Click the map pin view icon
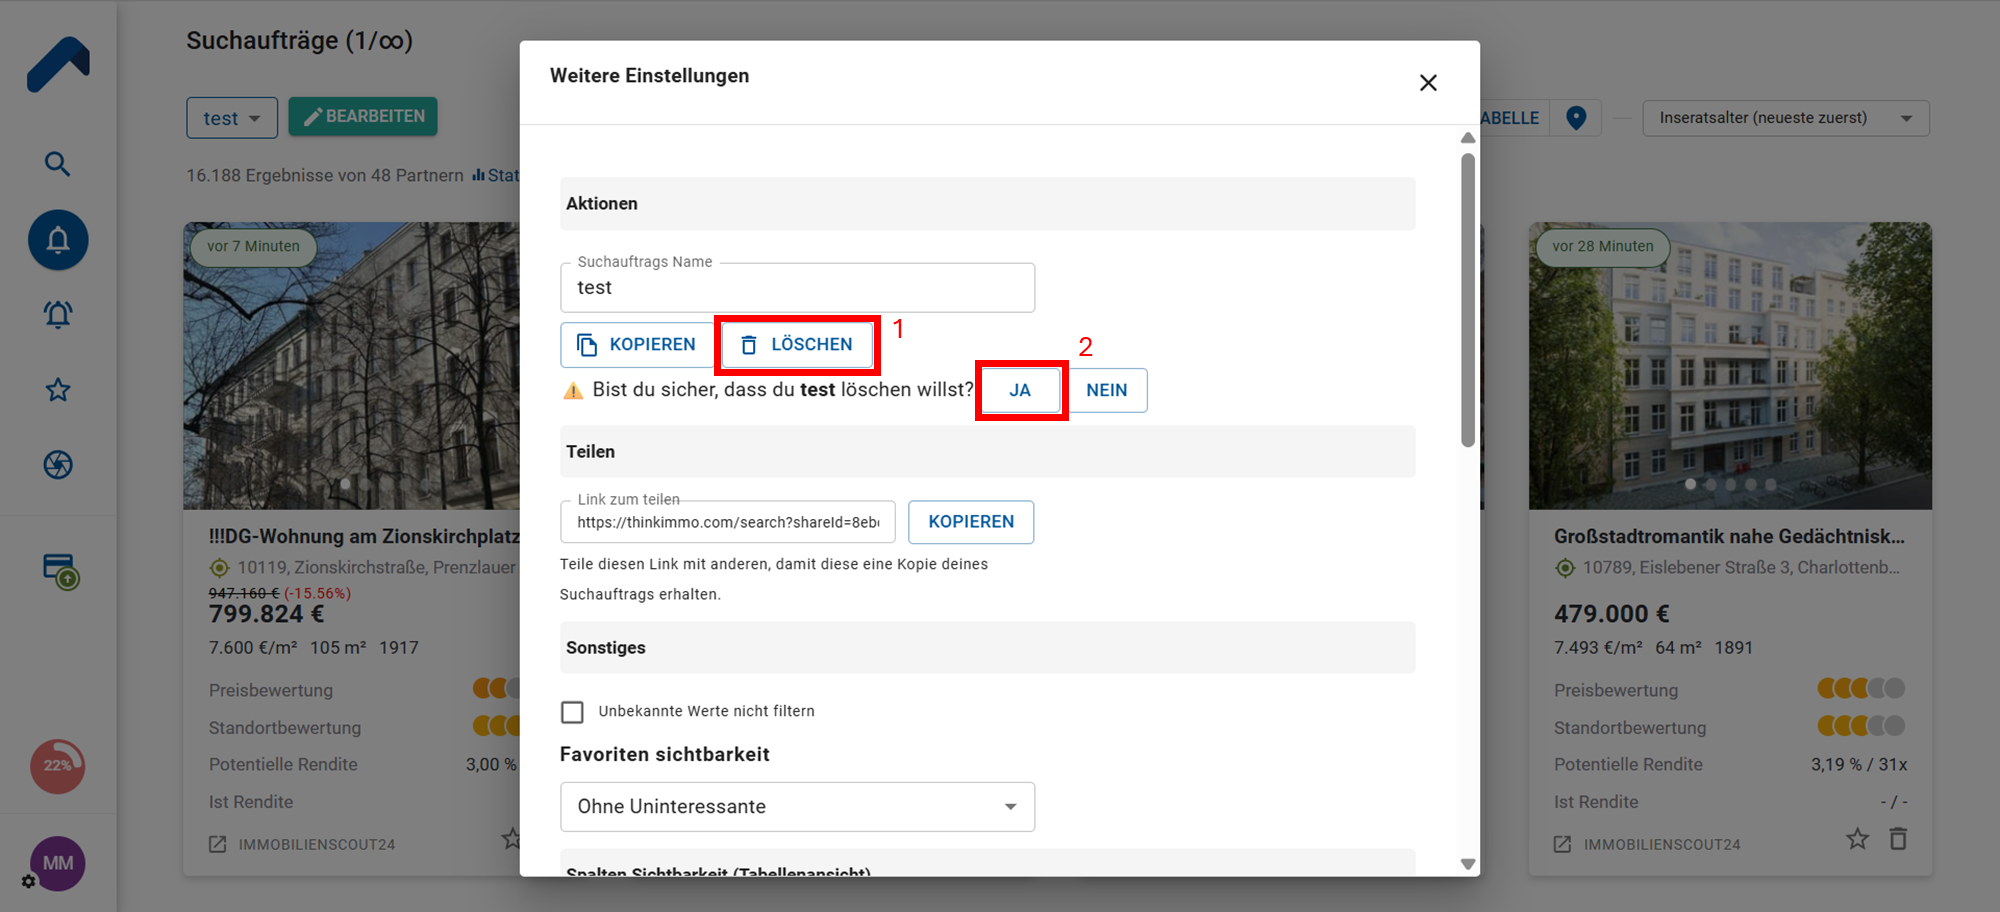The height and width of the screenshot is (912, 2000). point(1576,118)
